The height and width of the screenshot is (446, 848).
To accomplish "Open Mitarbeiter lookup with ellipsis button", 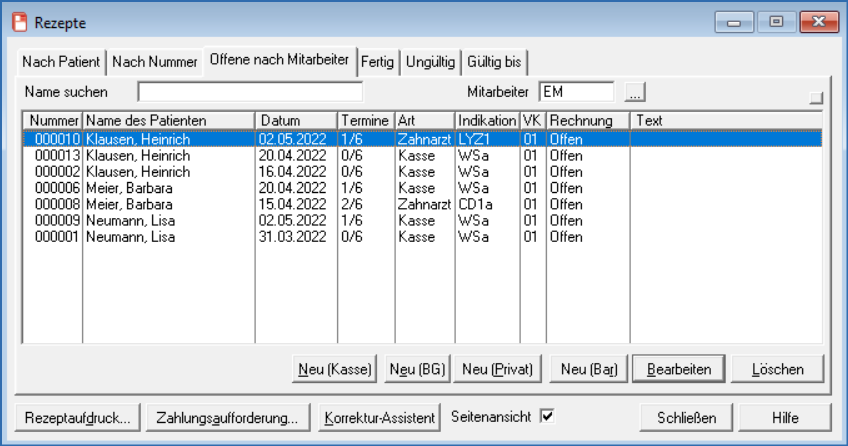I will click(x=636, y=92).
